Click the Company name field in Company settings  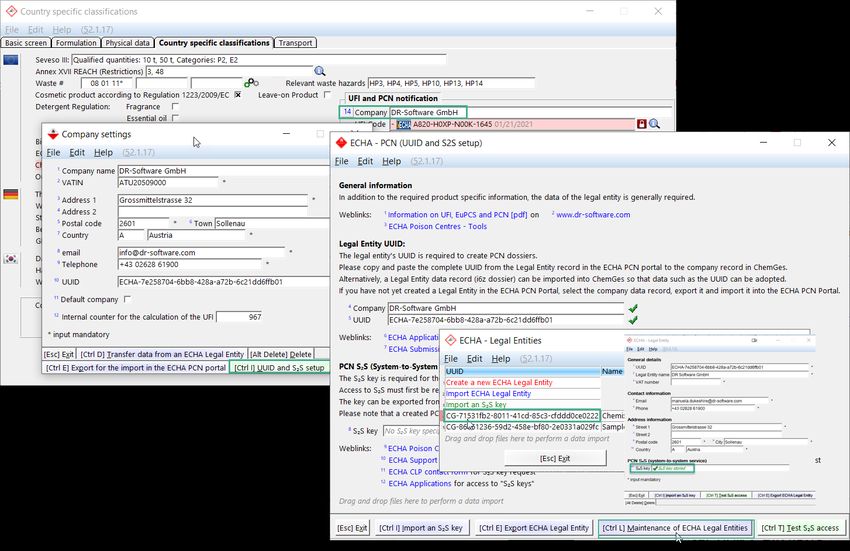pyautogui.click(x=223, y=171)
